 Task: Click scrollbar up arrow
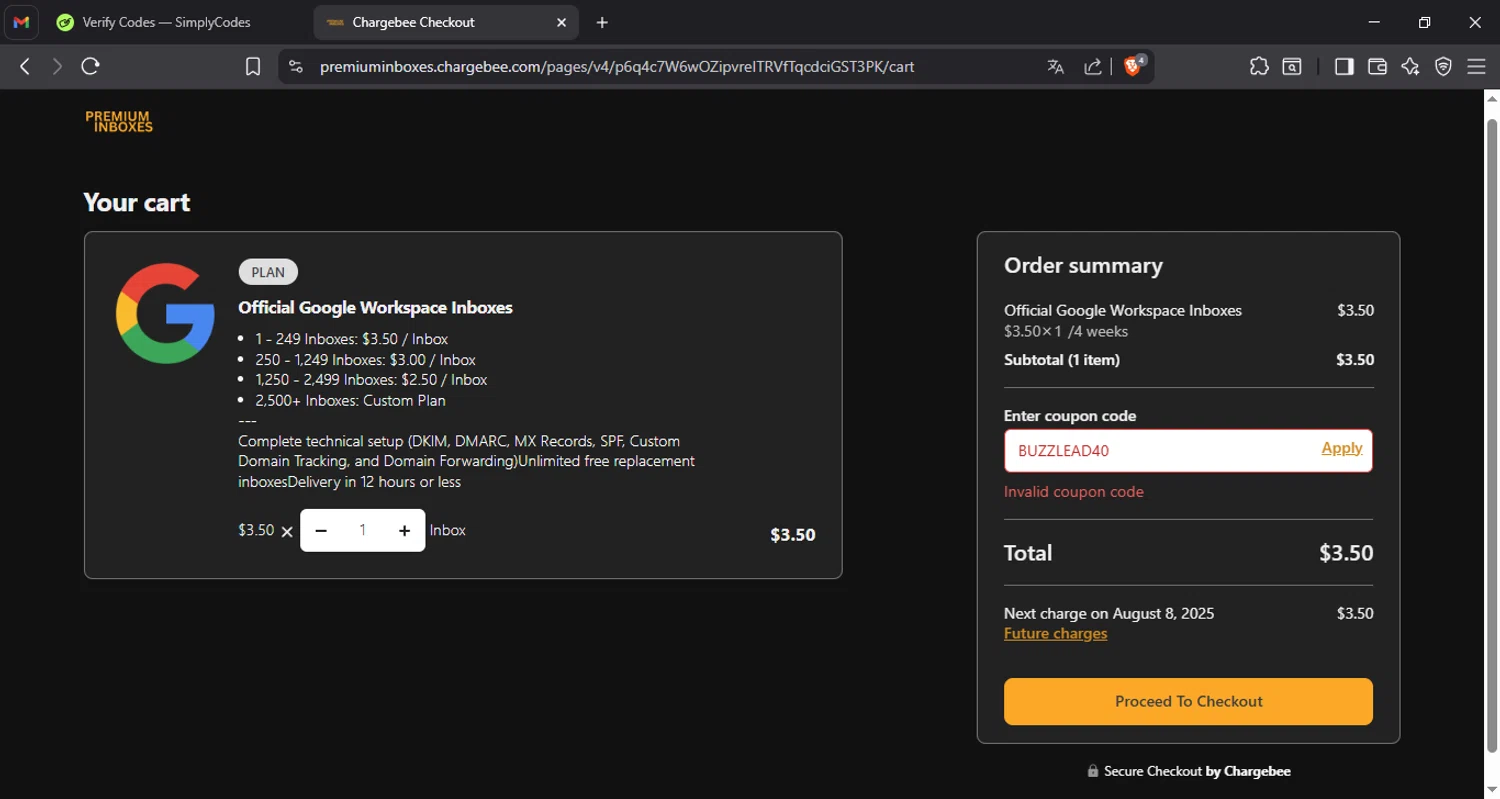click(x=1491, y=98)
